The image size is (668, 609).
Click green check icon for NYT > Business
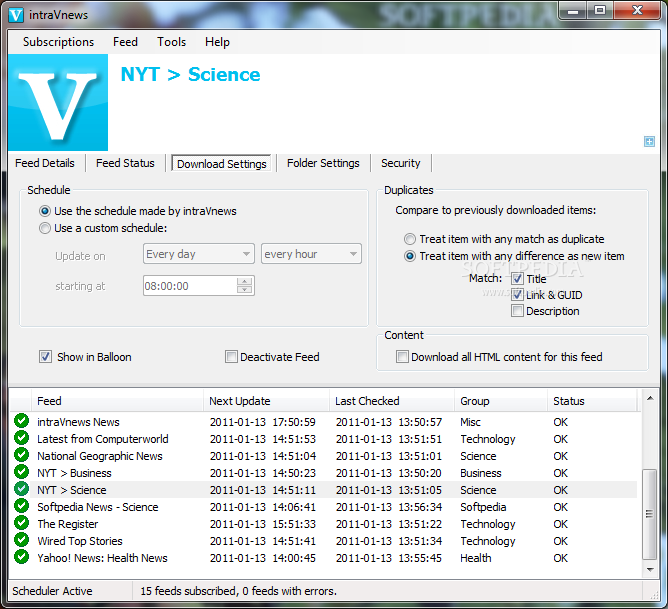pos(21,472)
